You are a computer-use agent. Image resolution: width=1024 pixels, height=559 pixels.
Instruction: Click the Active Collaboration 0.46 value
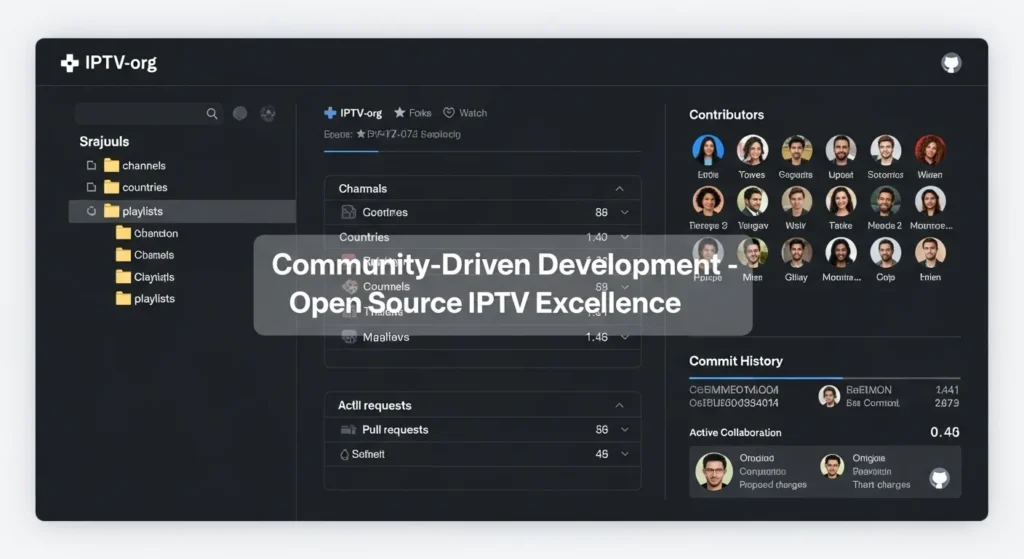(x=944, y=432)
